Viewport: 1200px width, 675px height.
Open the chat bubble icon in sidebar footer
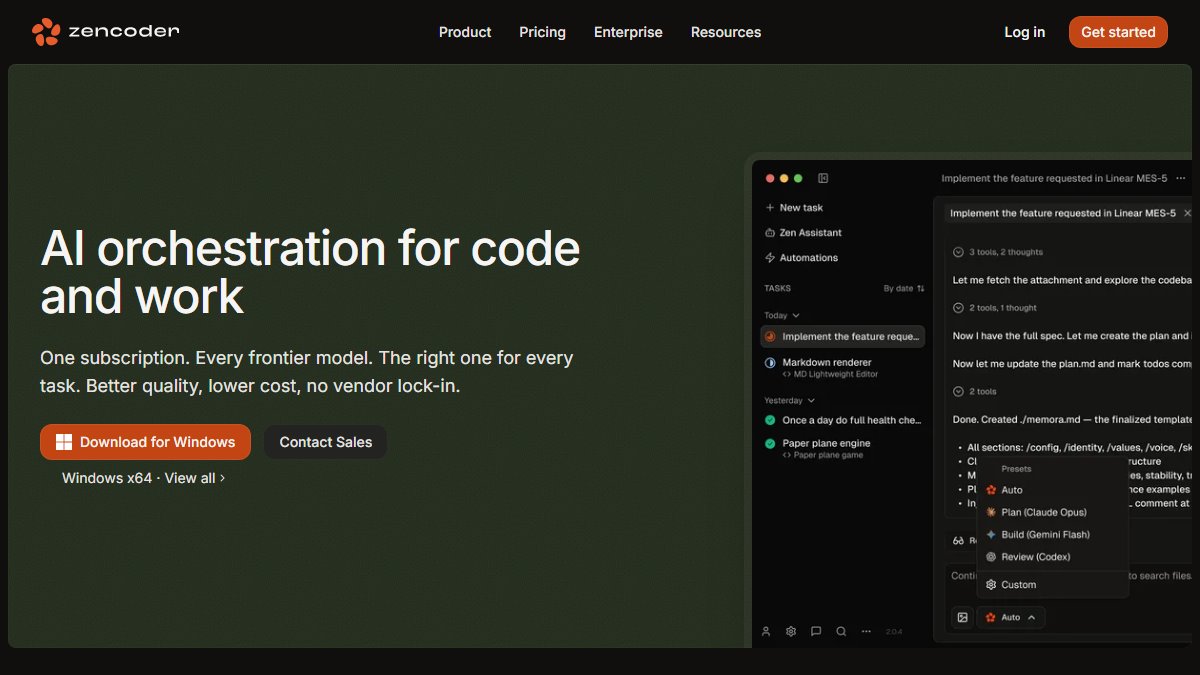[x=816, y=631]
